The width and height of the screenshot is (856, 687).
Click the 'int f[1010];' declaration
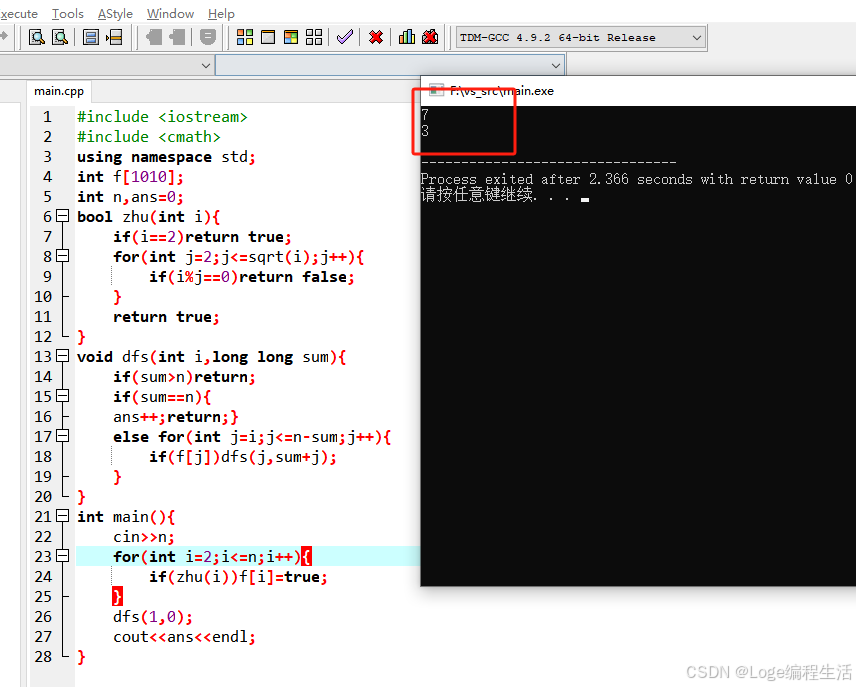tap(130, 177)
